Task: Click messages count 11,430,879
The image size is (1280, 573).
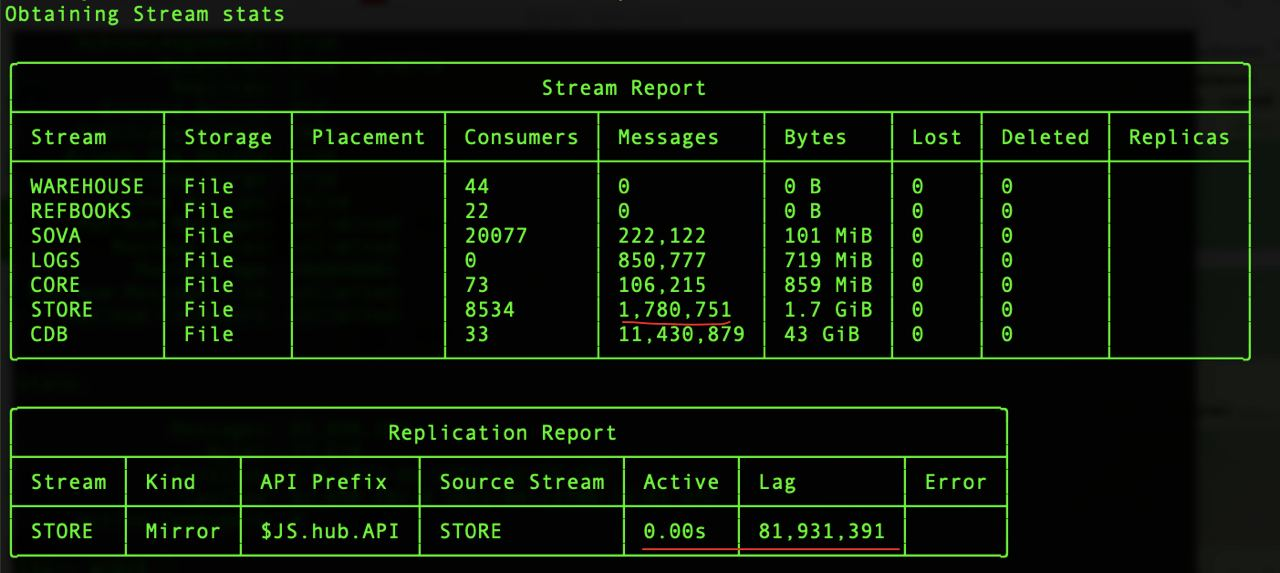Action: [681, 335]
